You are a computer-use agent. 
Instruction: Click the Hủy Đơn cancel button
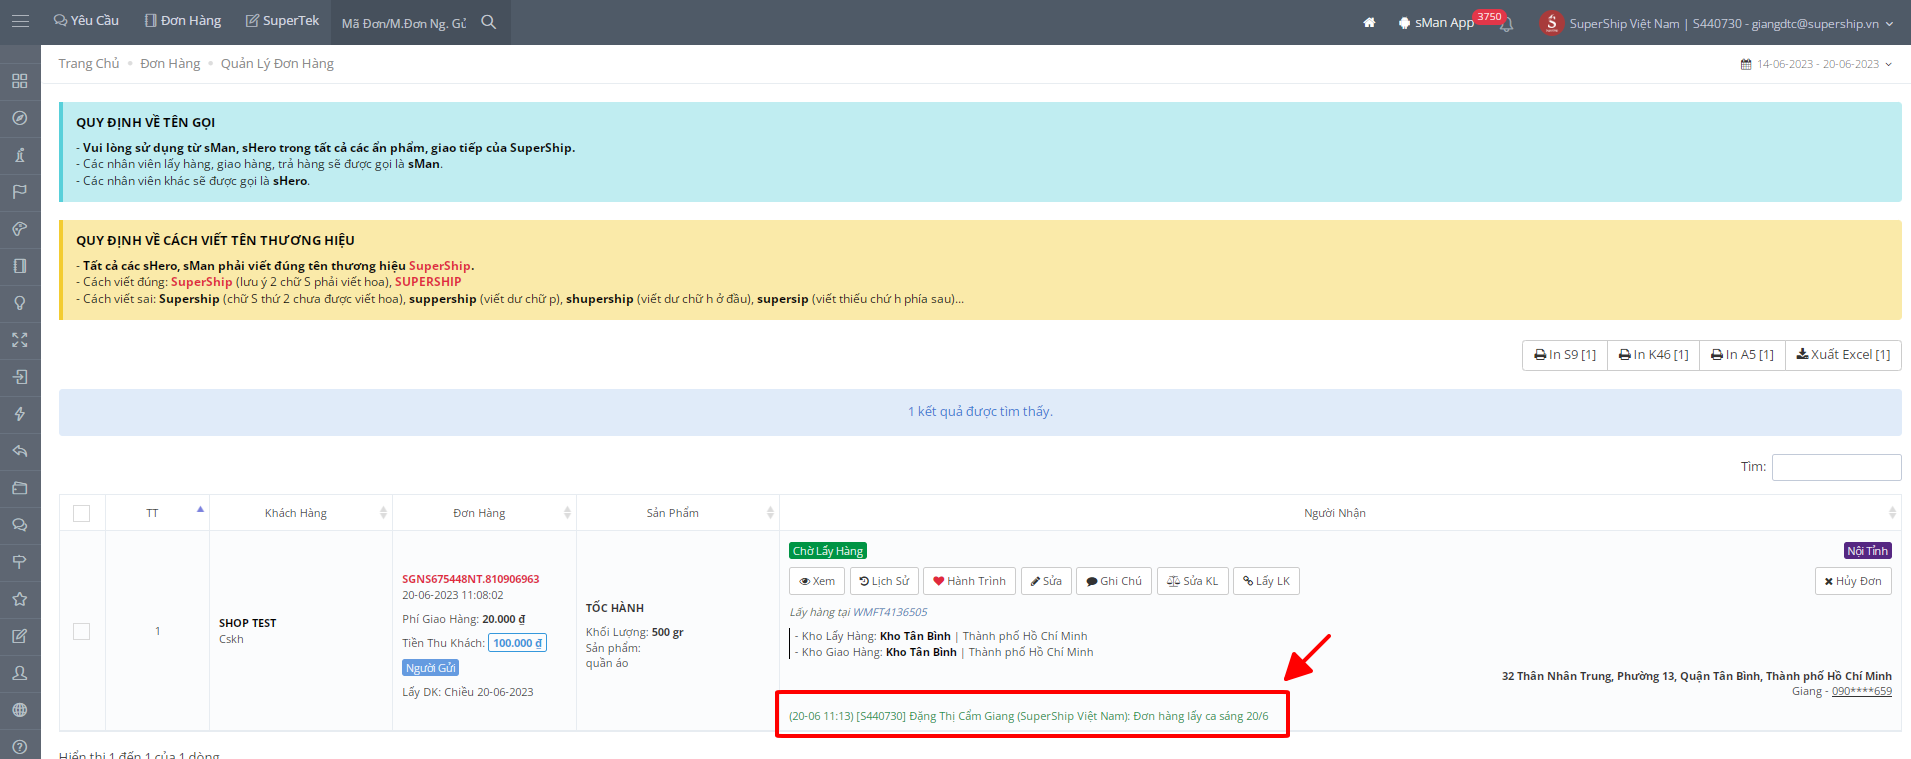pos(1853,581)
